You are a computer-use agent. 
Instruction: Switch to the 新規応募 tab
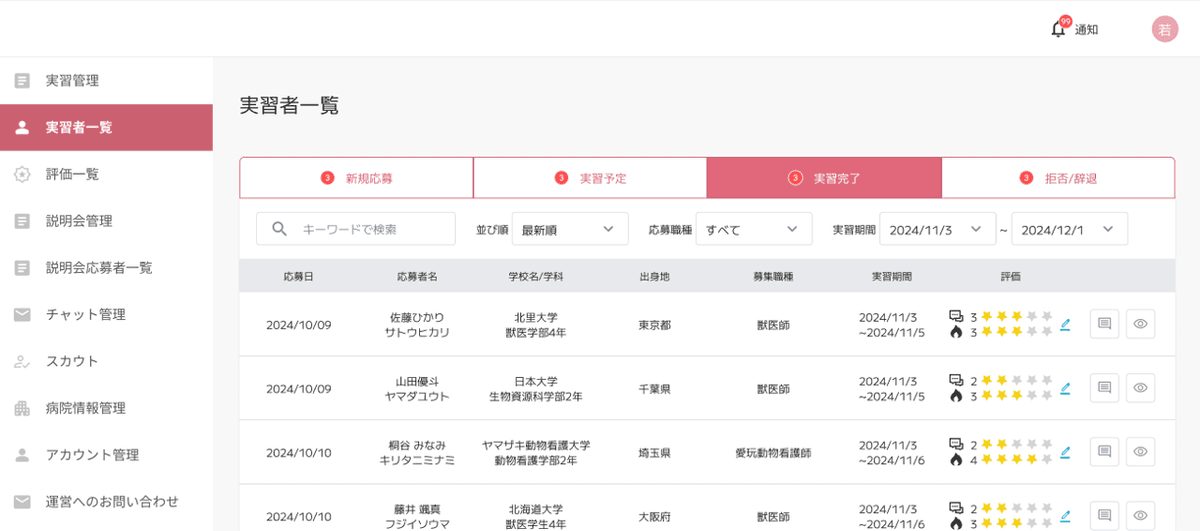[356, 178]
